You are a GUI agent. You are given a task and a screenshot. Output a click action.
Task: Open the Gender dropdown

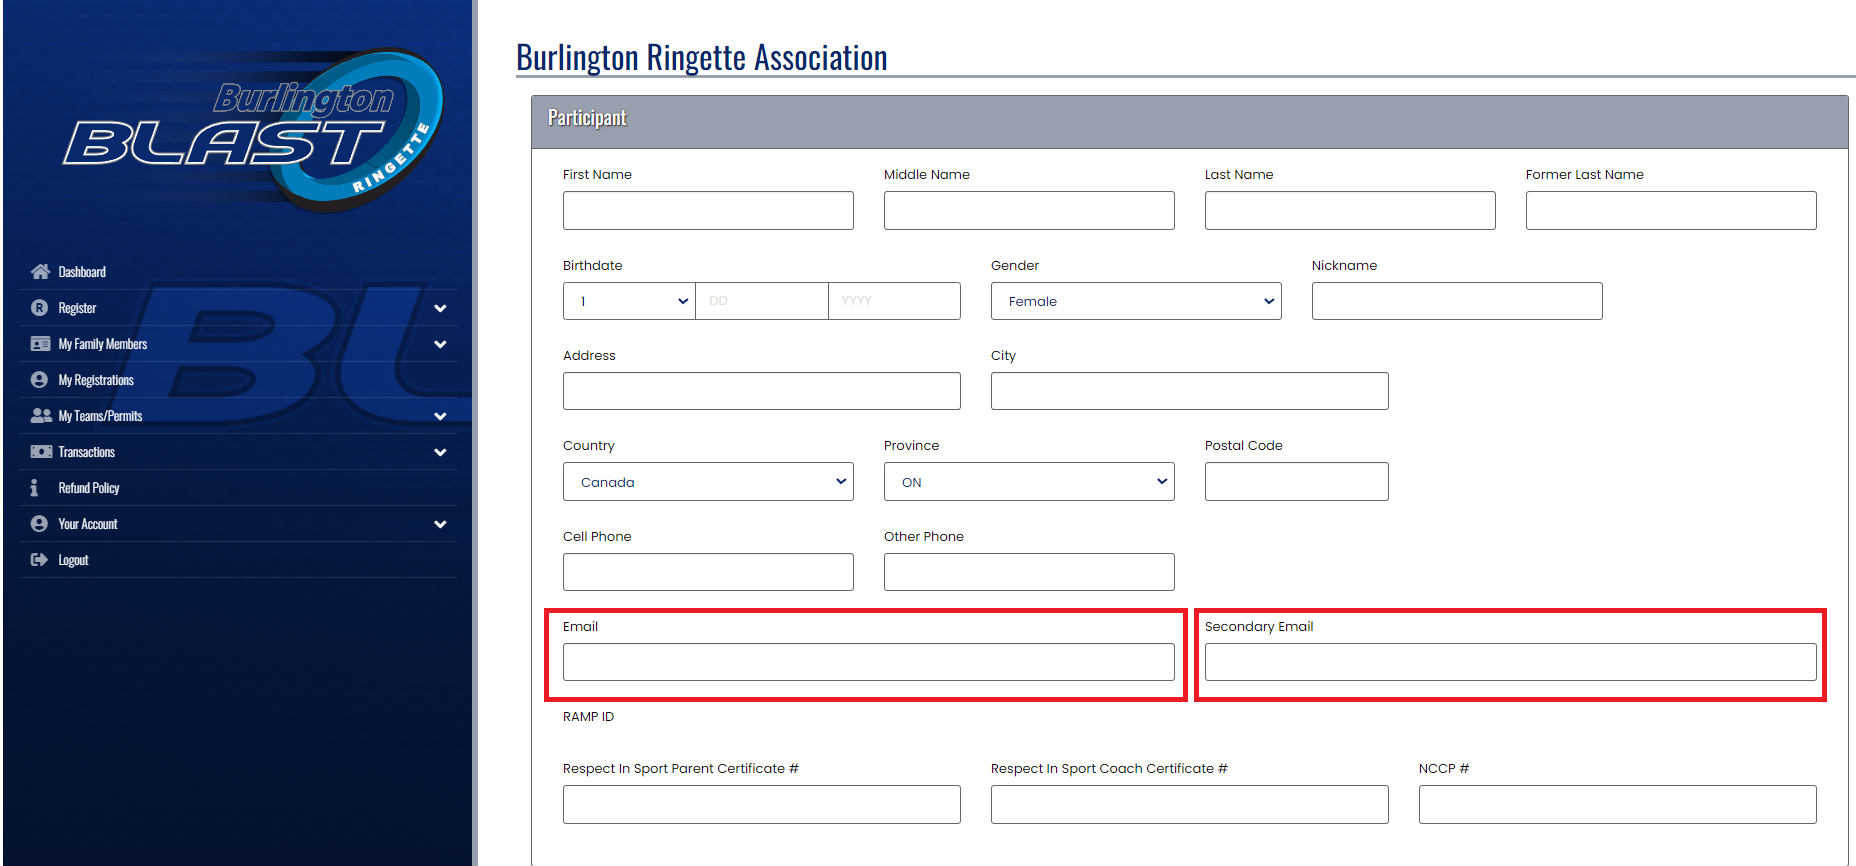tap(1136, 301)
